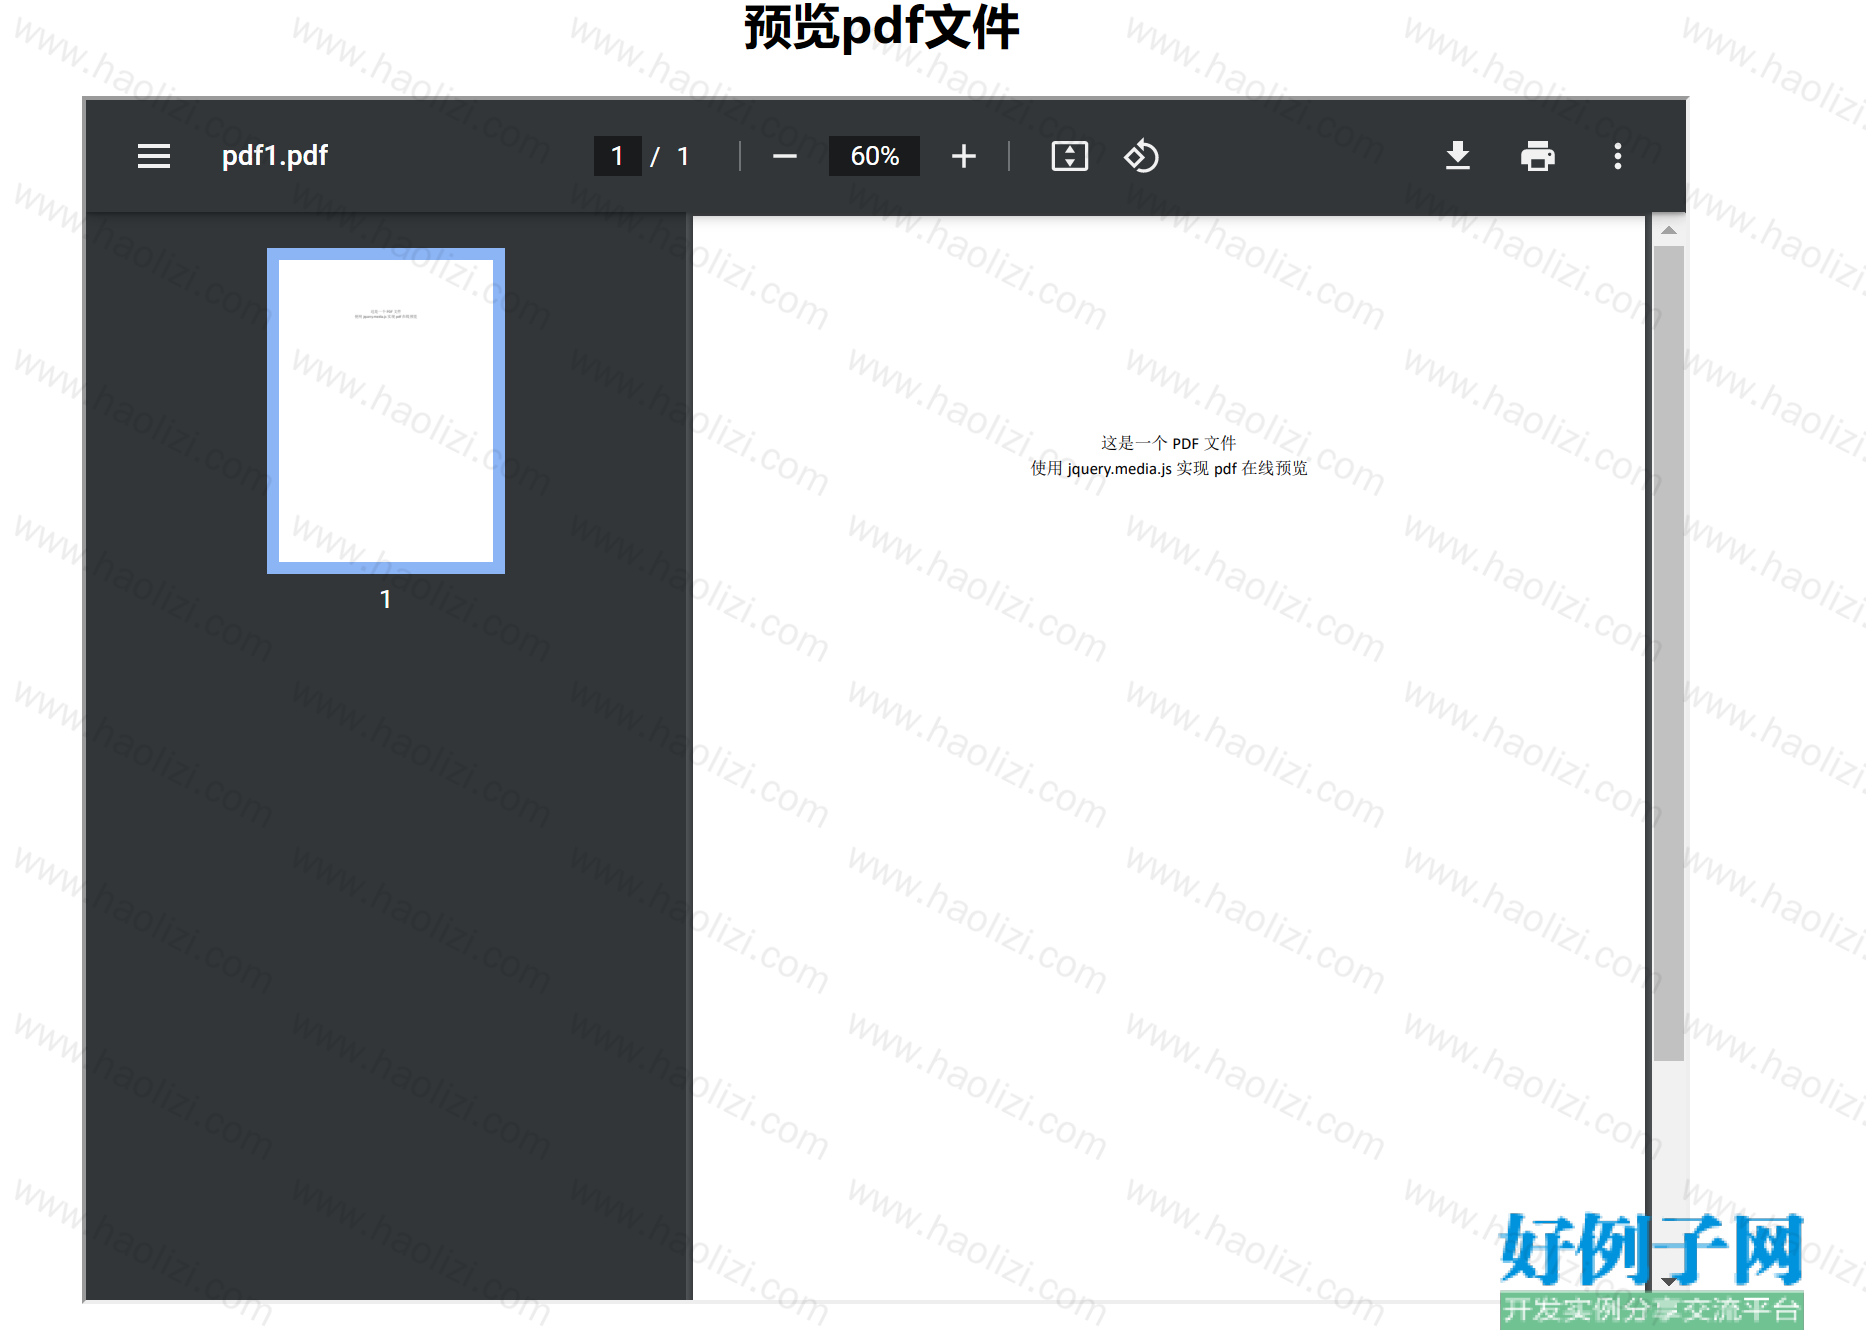
Task: Click the scrollbar down arrow
Action: (1668, 1281)
